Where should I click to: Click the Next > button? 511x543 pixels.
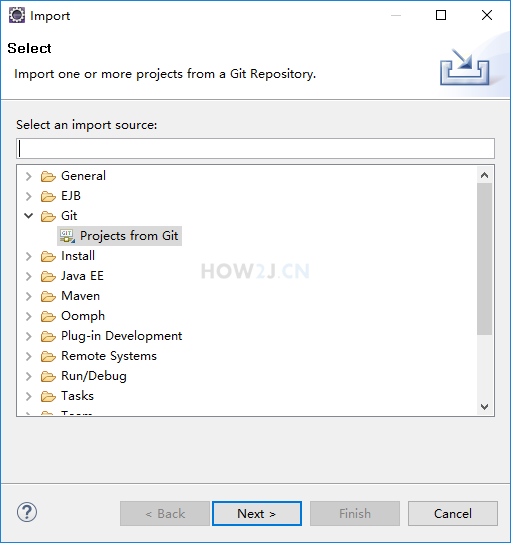tap(257, 514)
